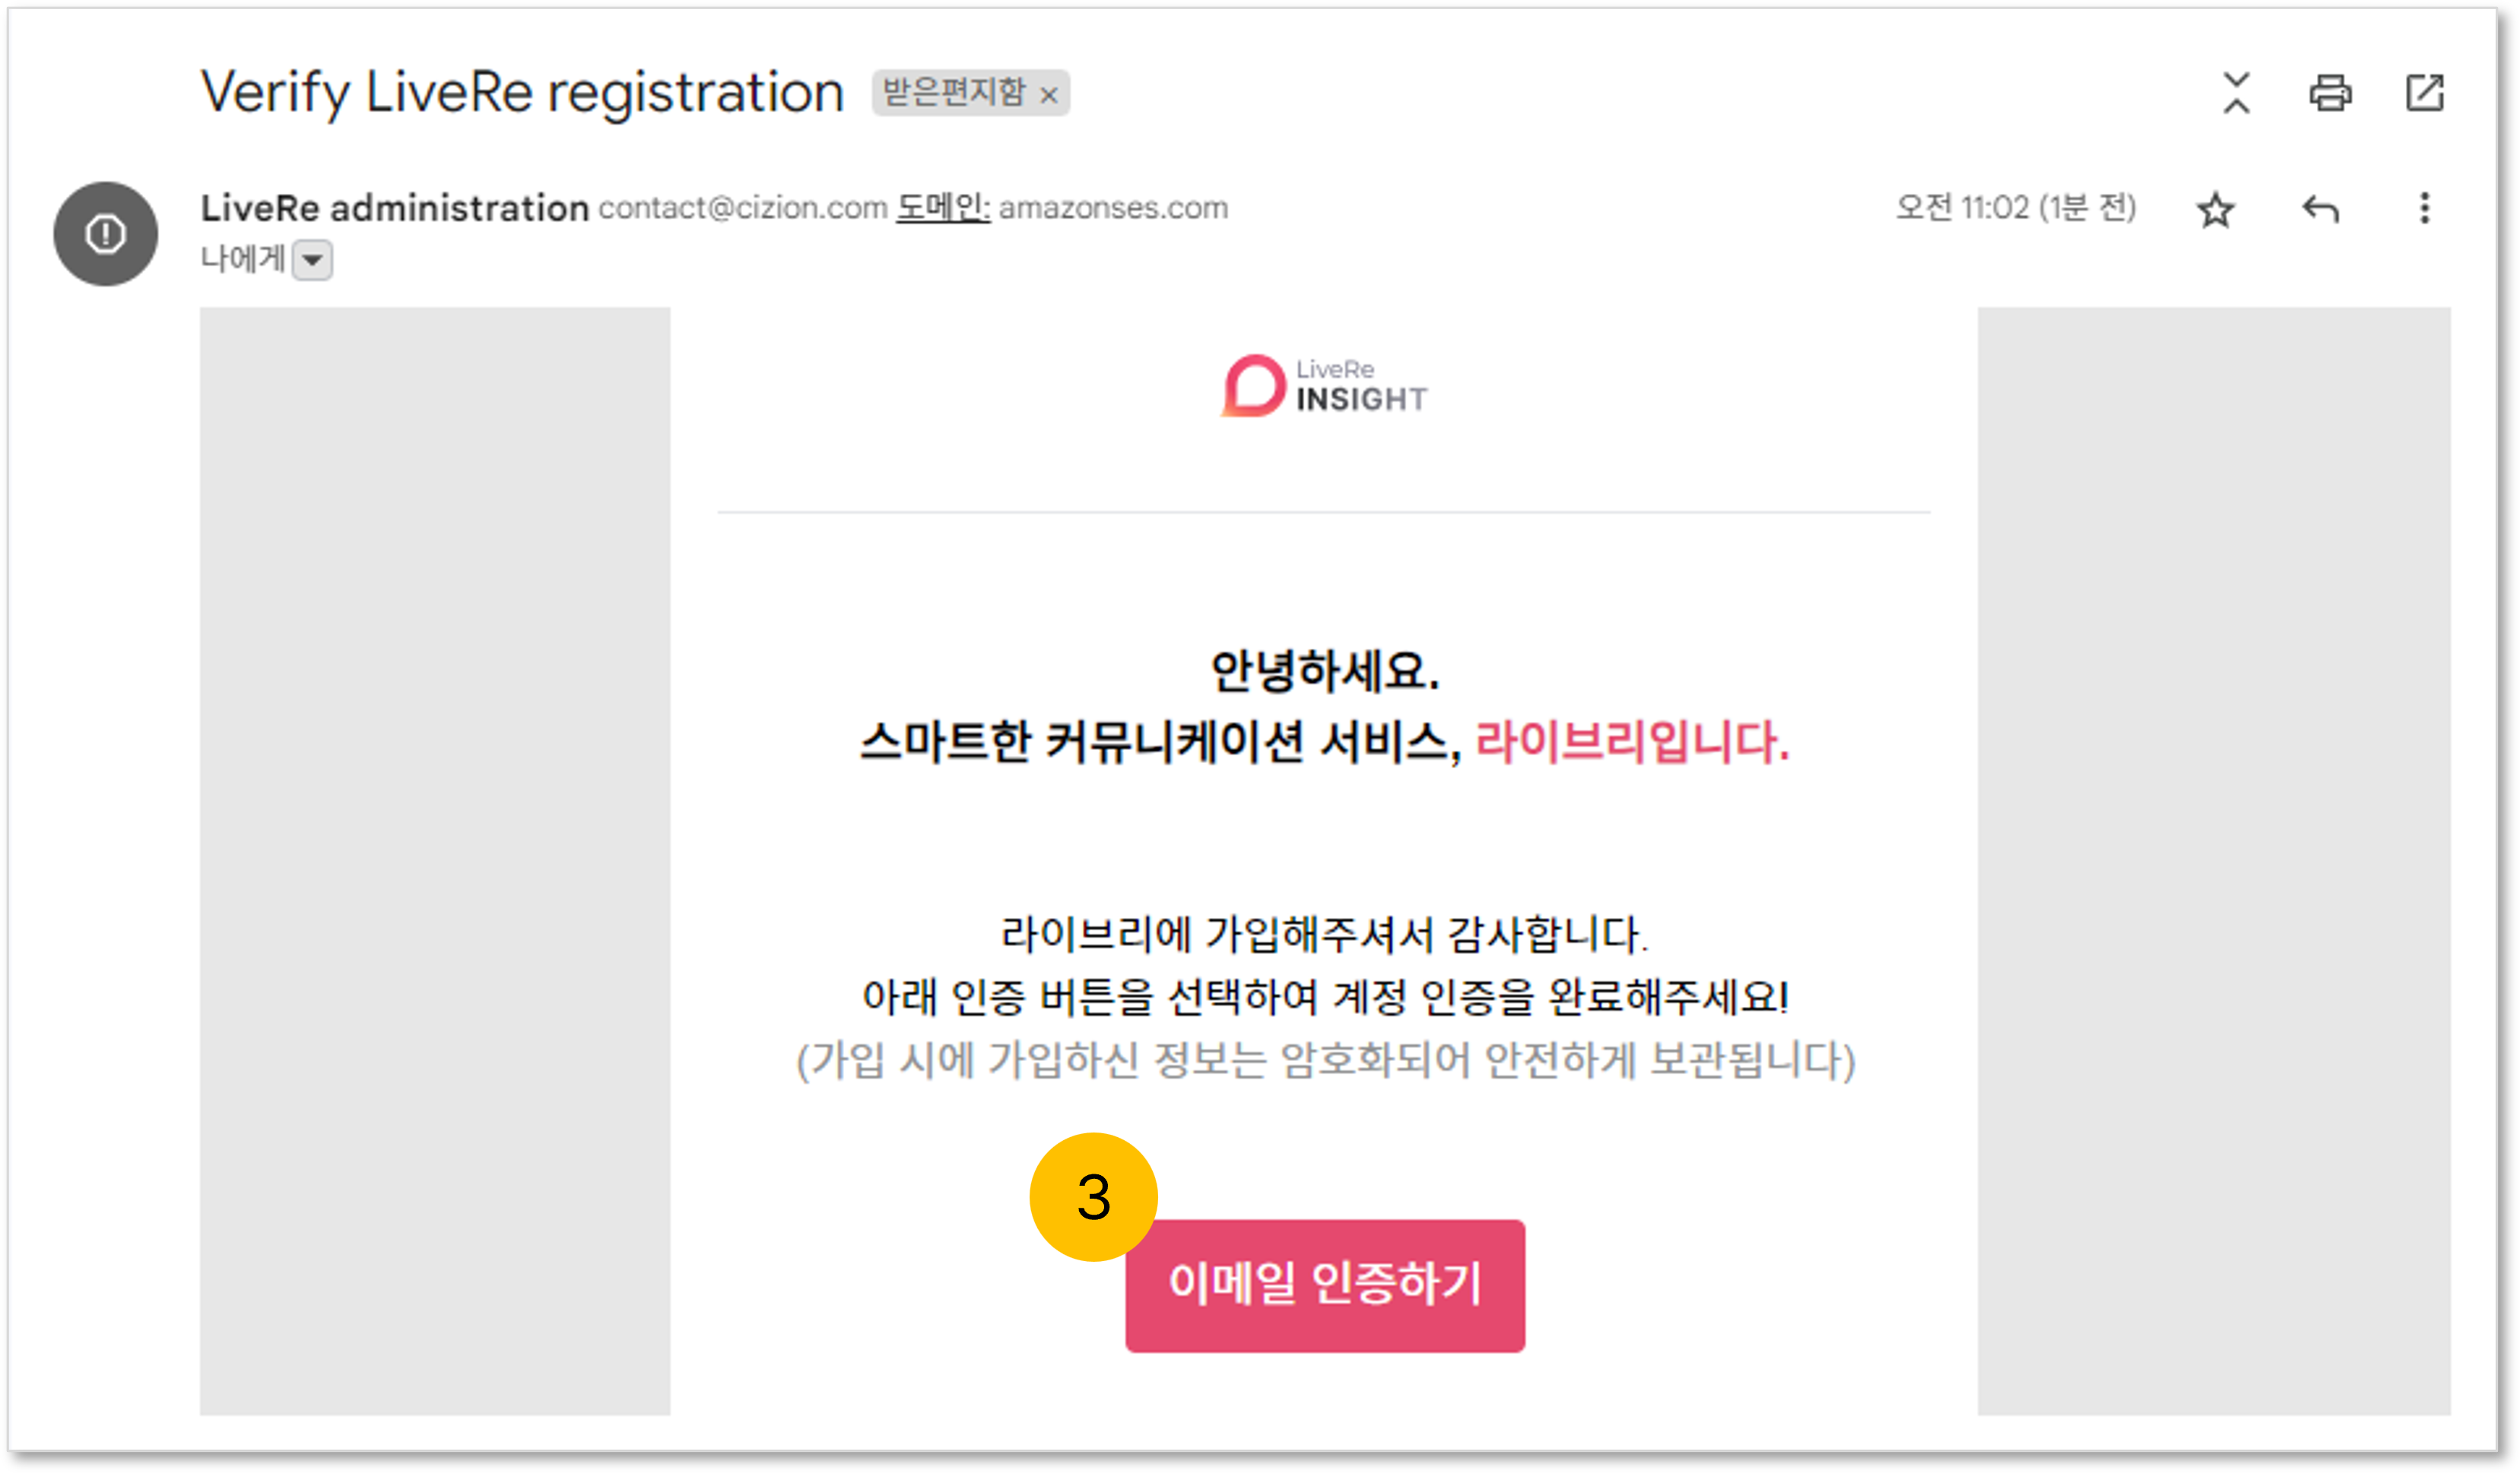
Task: Star the LiveRe administration message
Action: pyautogui.click(x=2215, y=210)
